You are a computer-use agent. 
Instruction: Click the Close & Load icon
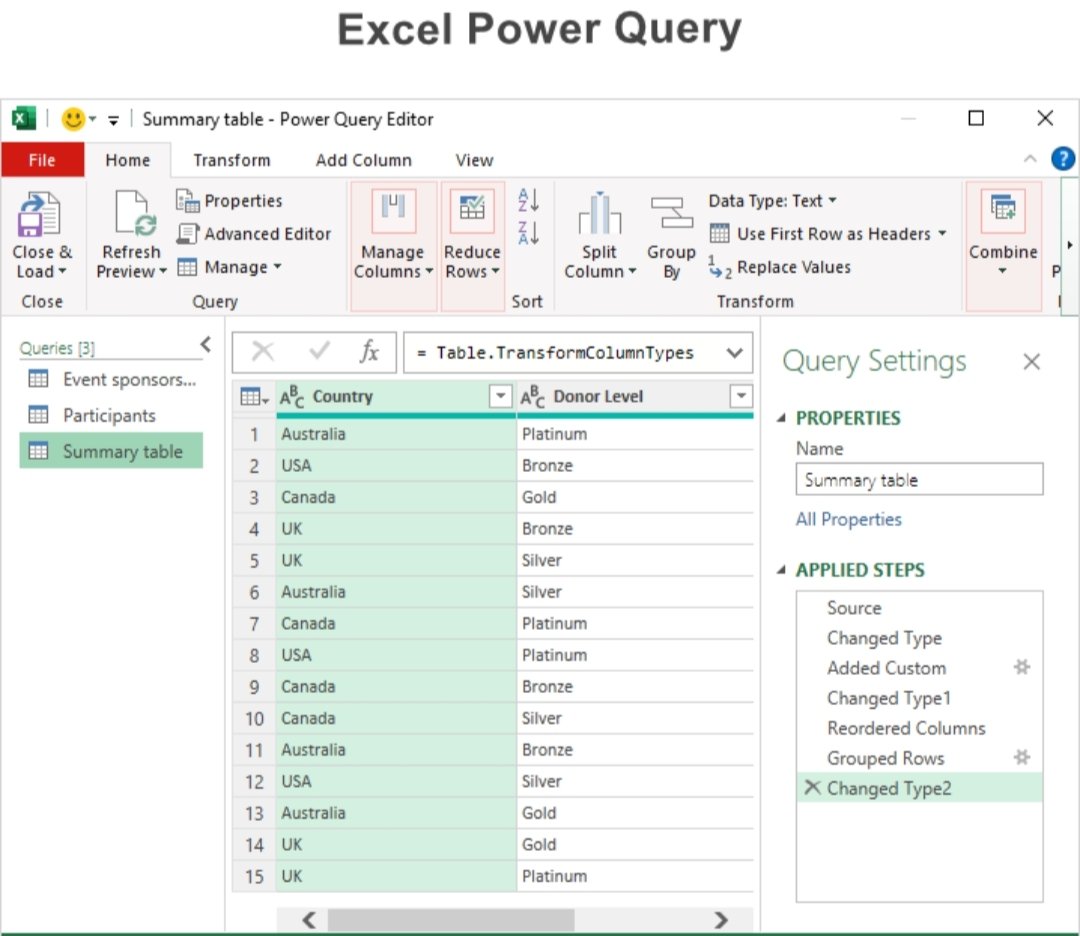[39, 214]
